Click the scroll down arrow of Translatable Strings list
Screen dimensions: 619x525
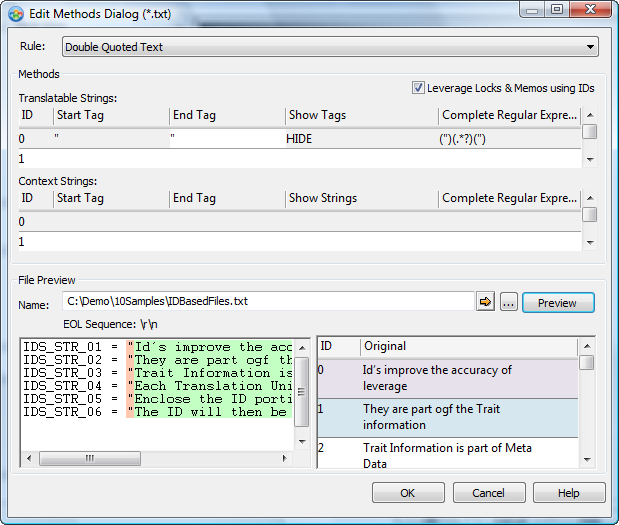coord(590,159)
